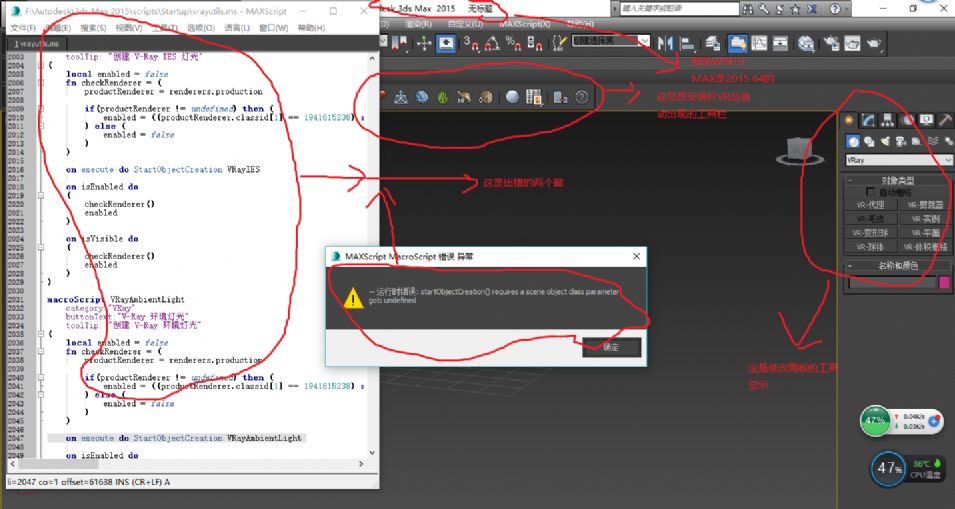This screenshot has height=509, width=955.
Task: Open 语言(L) menu in MAXScript editor
Action: pyautogui.click(x=237, y=28)
